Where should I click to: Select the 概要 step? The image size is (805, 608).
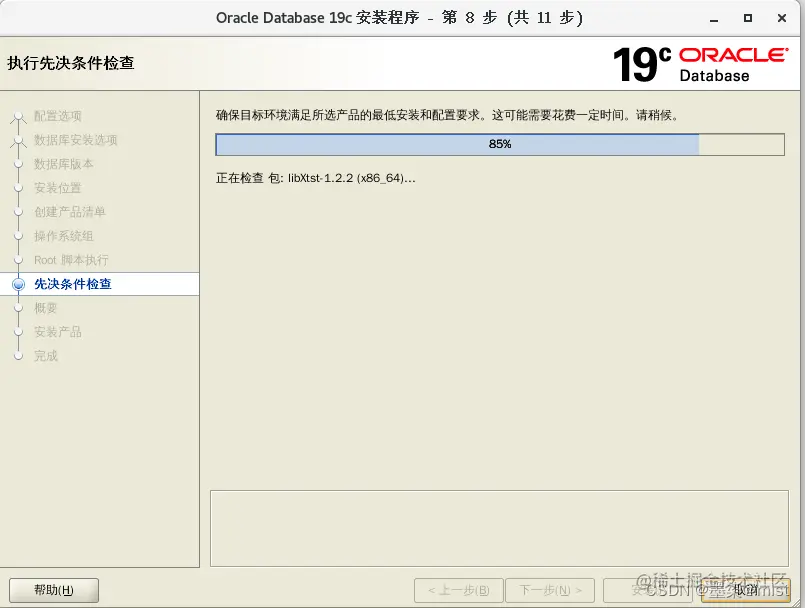pyautogui.click(x=45, y=308)
